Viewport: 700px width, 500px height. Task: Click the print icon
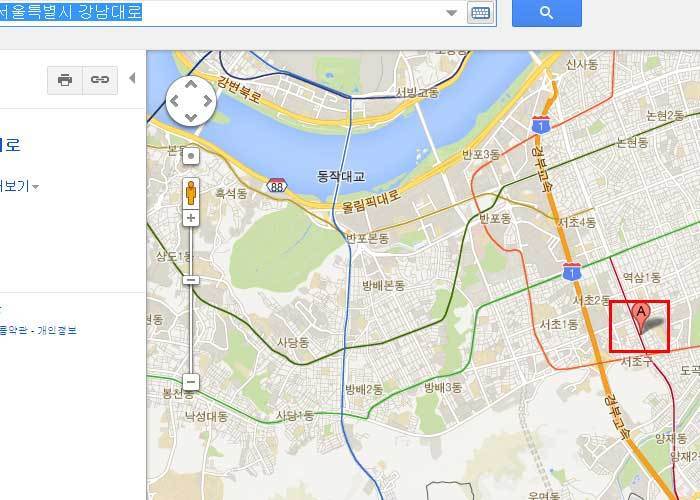point(65,80)
